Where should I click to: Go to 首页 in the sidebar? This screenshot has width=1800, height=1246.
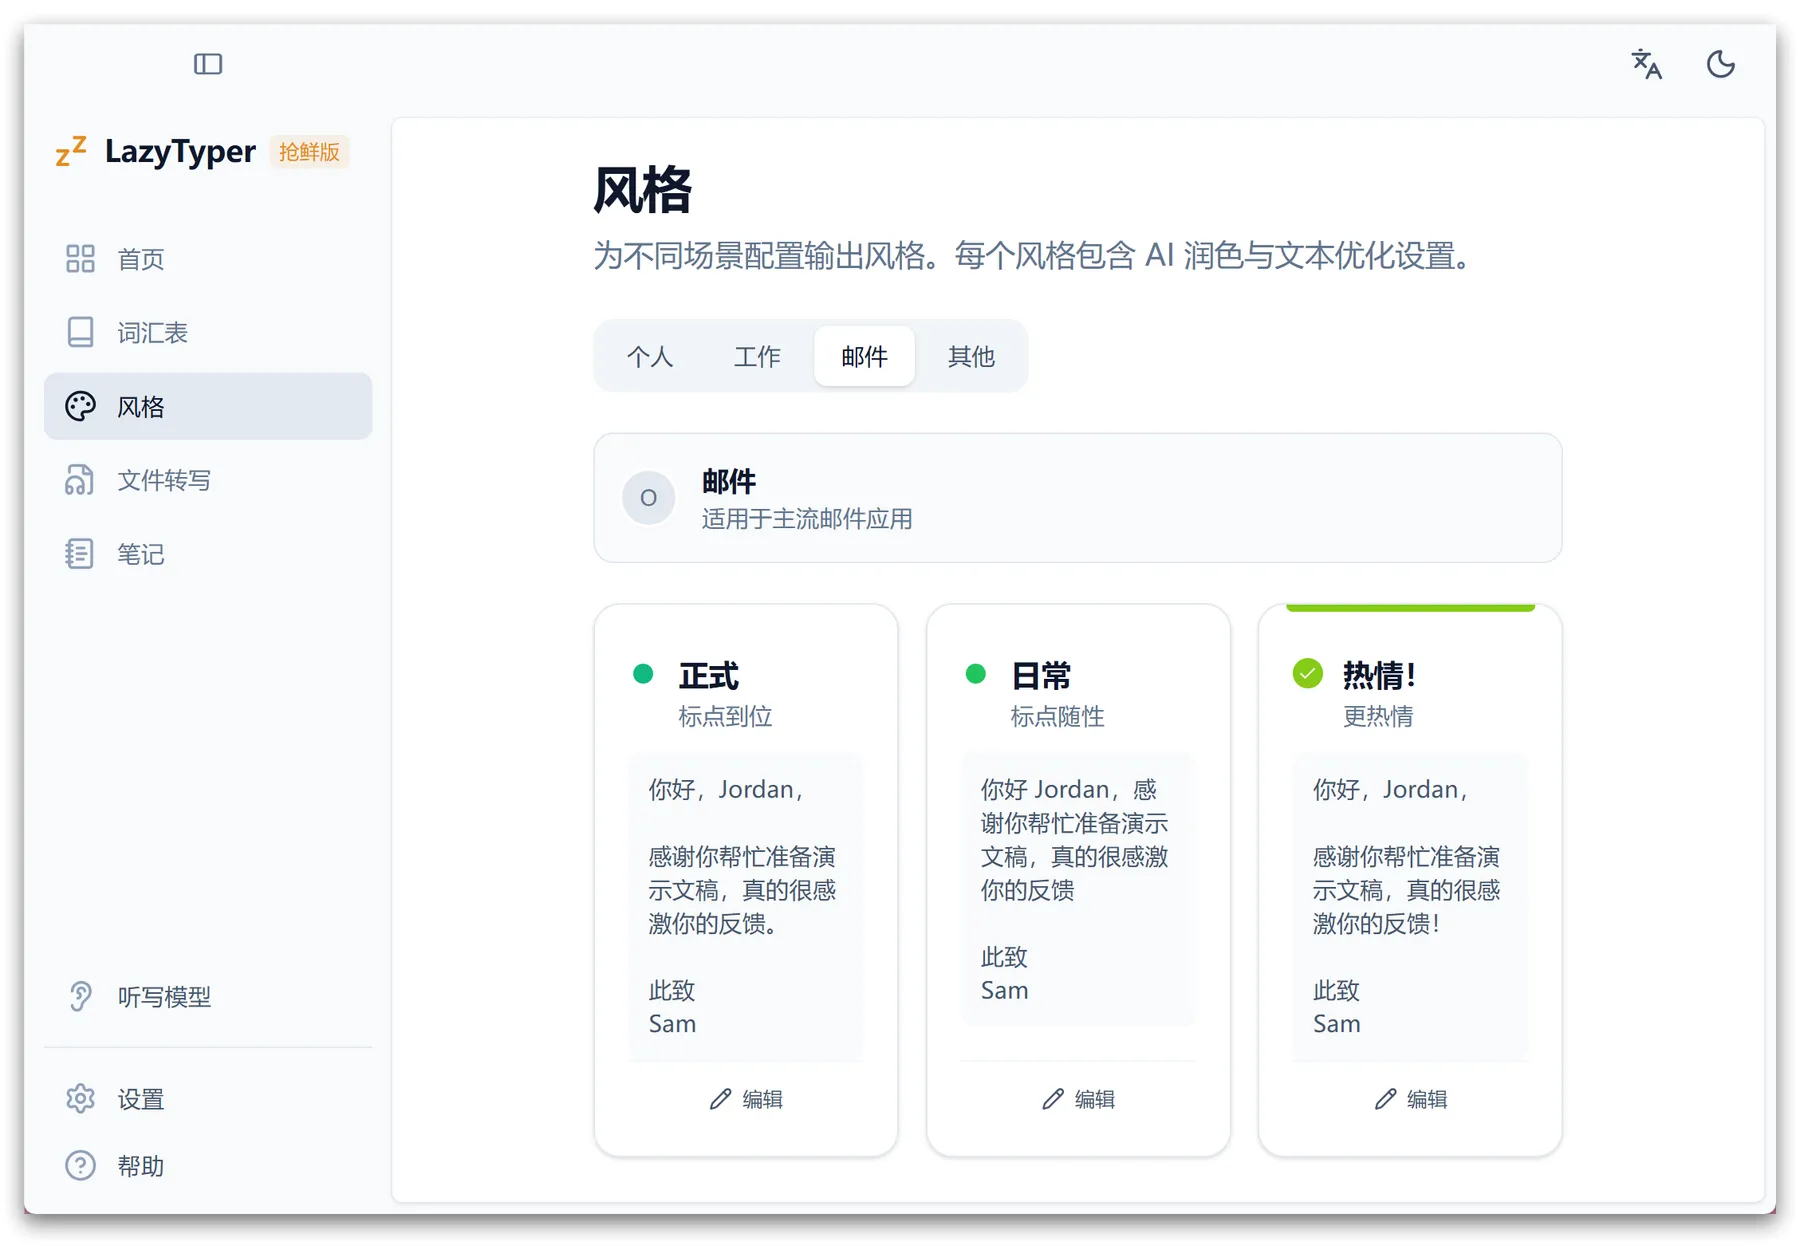tap(140, 259)
